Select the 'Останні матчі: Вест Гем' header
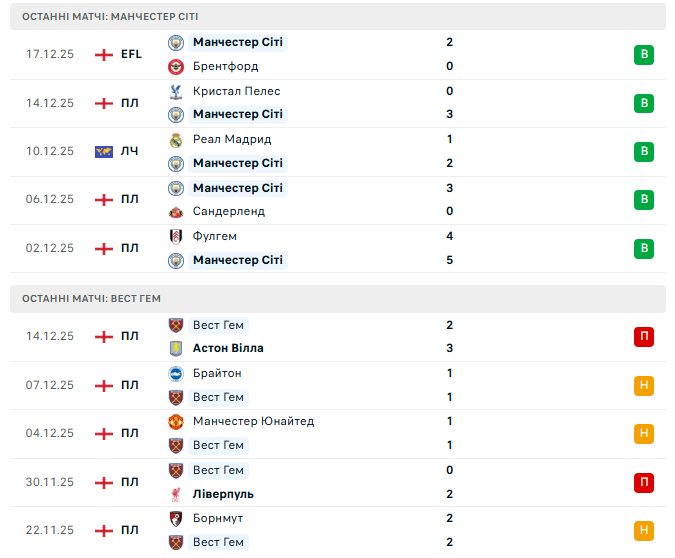The height and width of the screenshot is (558, 675). coord(91,298)
